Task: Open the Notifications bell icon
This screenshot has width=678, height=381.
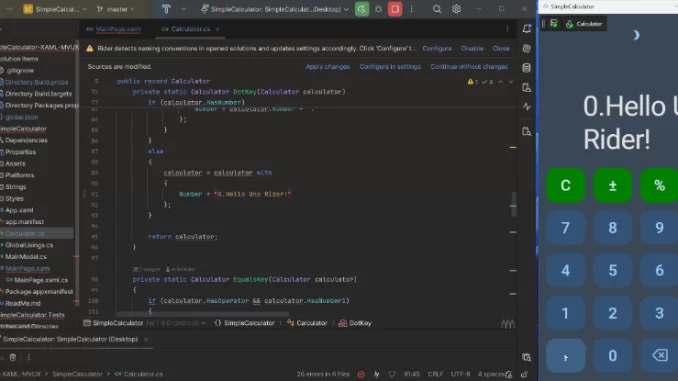Action: 526,29
